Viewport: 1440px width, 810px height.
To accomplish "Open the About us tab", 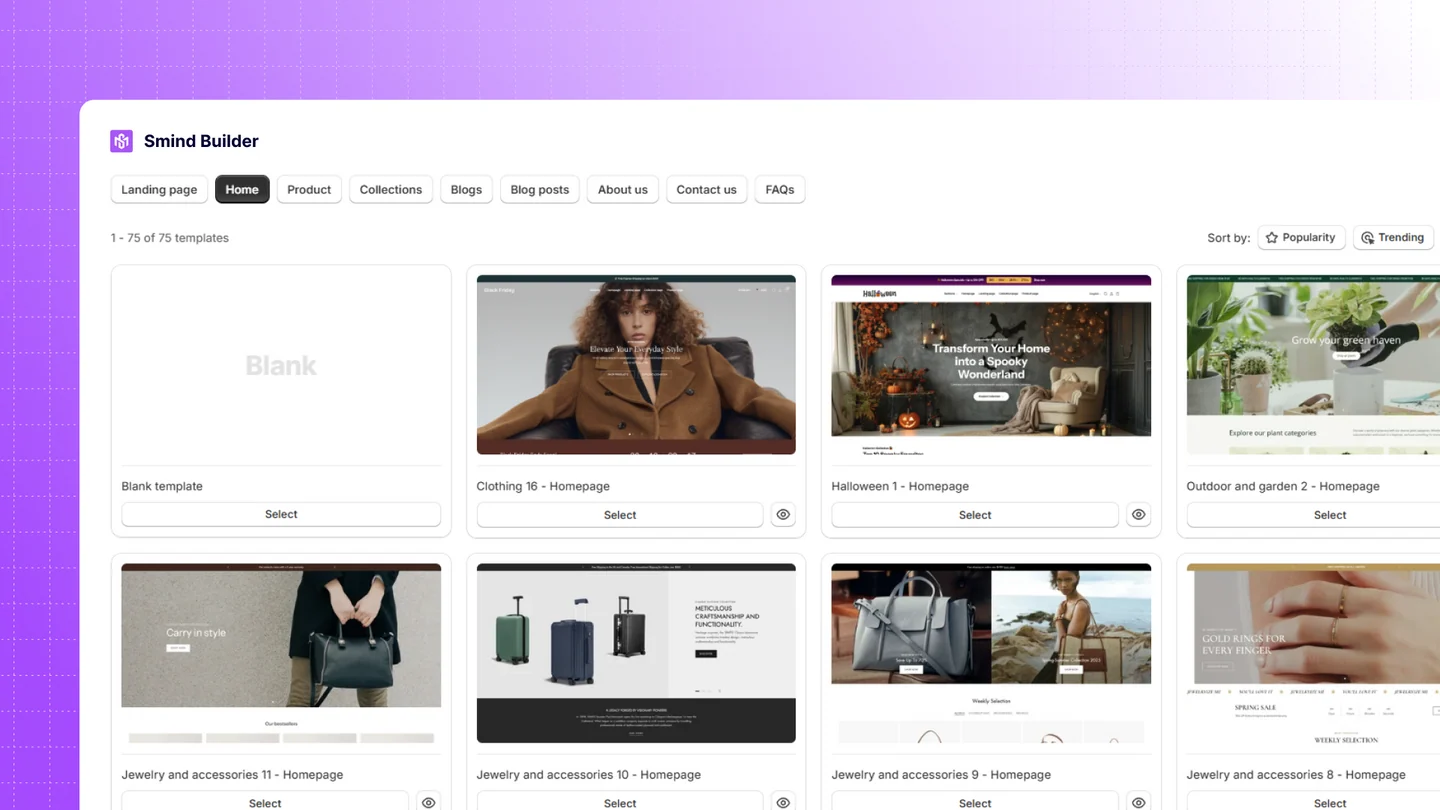I will click(623, 190).
